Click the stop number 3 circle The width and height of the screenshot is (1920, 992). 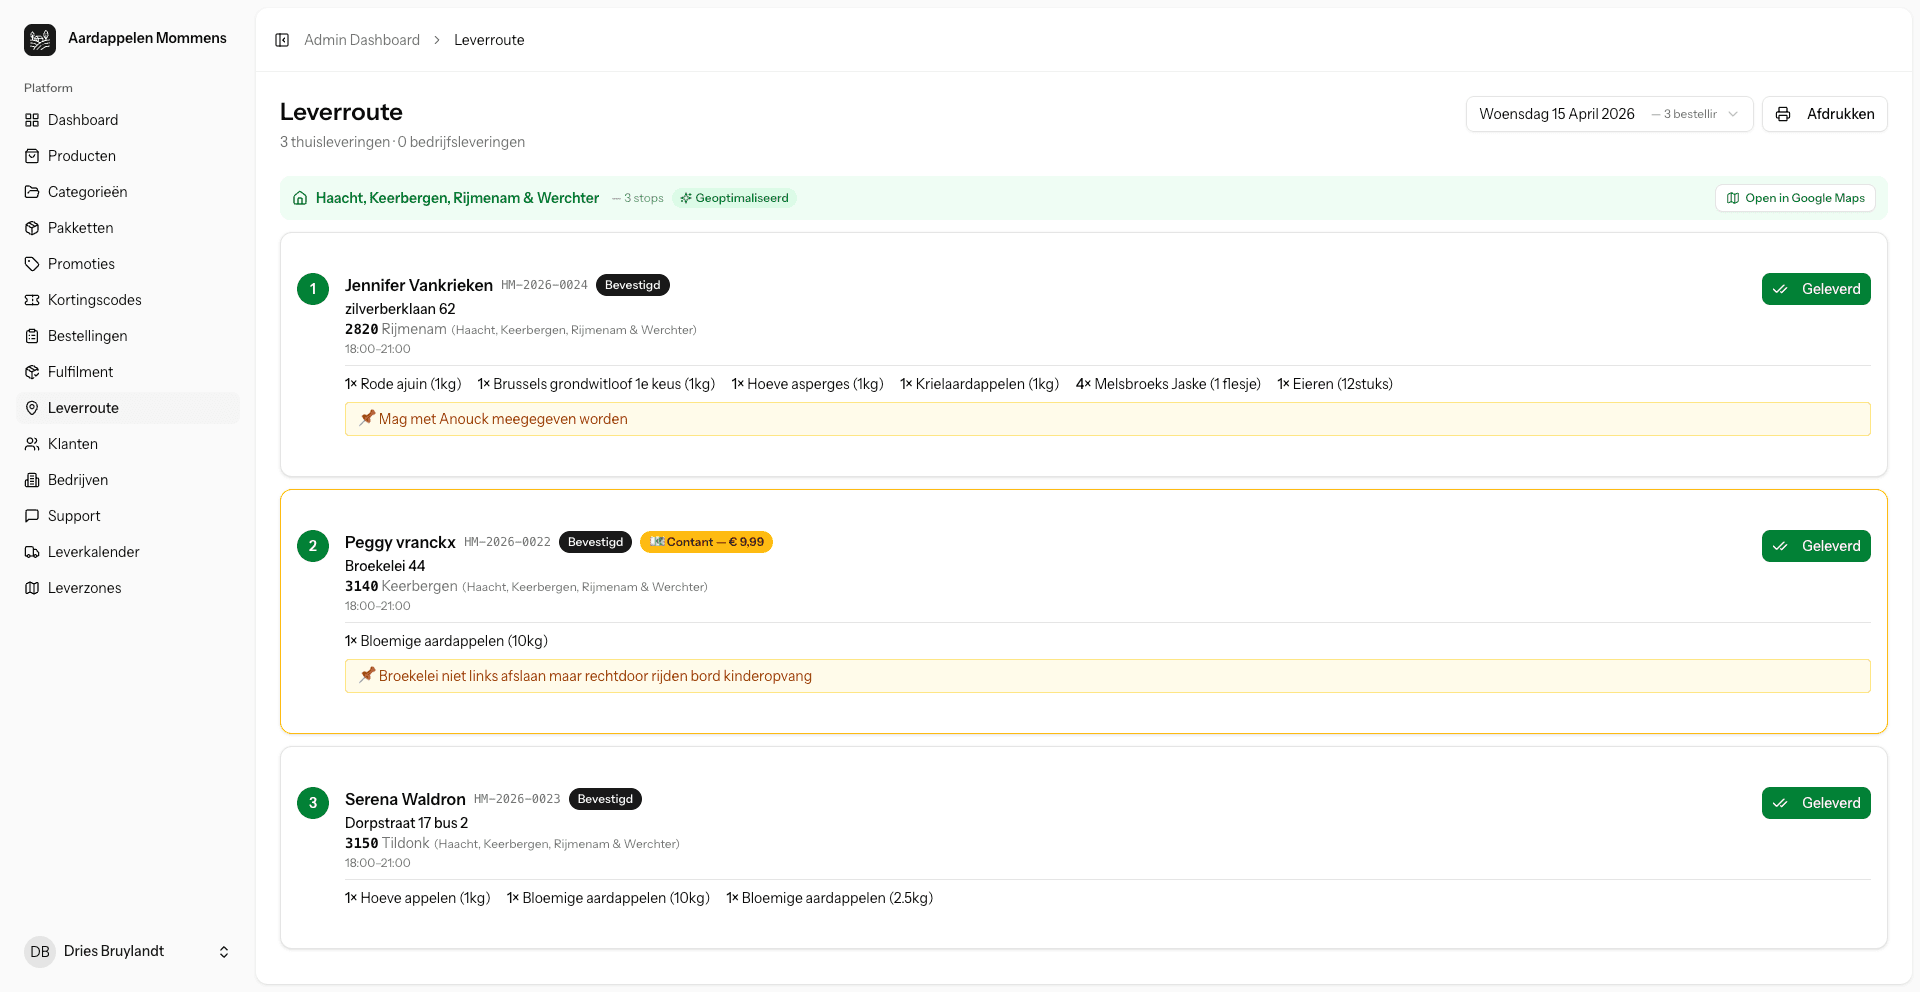(x=313, y=803)
